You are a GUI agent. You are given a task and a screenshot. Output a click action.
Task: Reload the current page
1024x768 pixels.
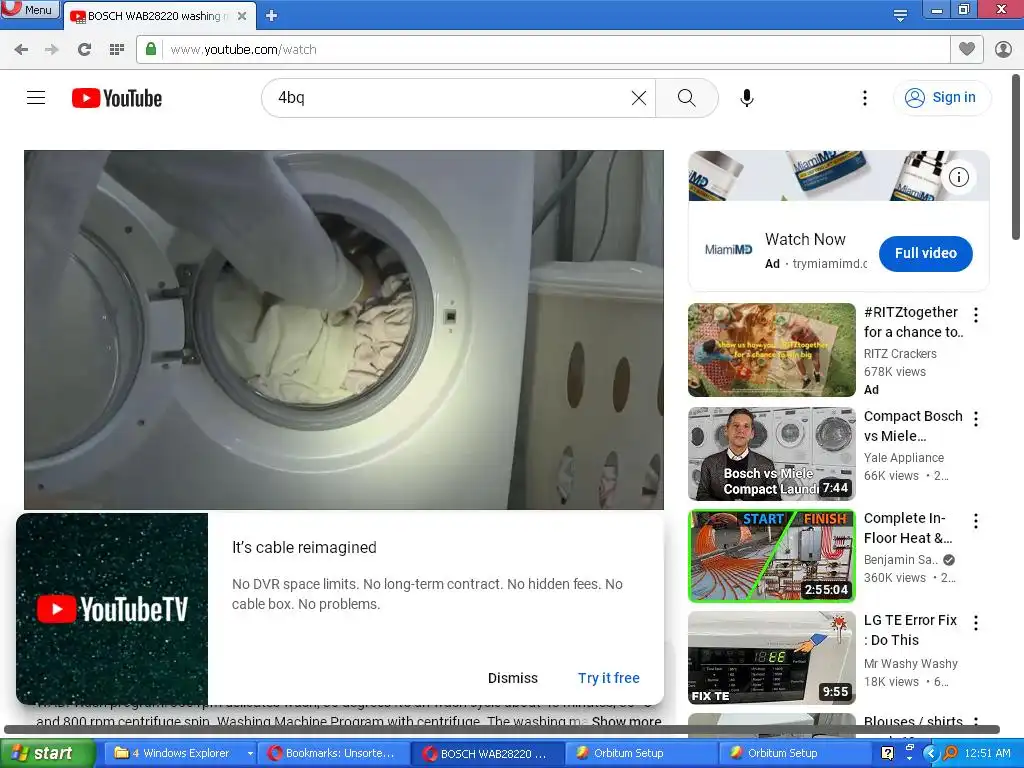point(84,50)
